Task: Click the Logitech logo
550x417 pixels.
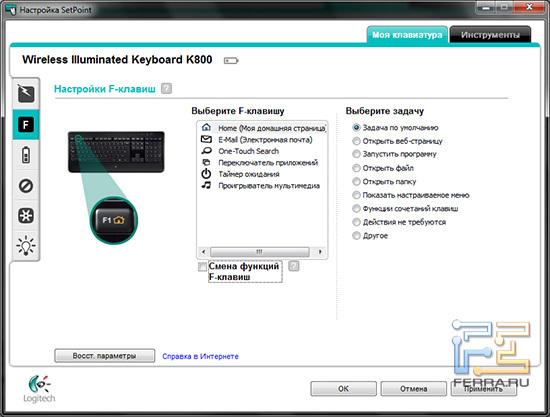Action: point(39,389)
